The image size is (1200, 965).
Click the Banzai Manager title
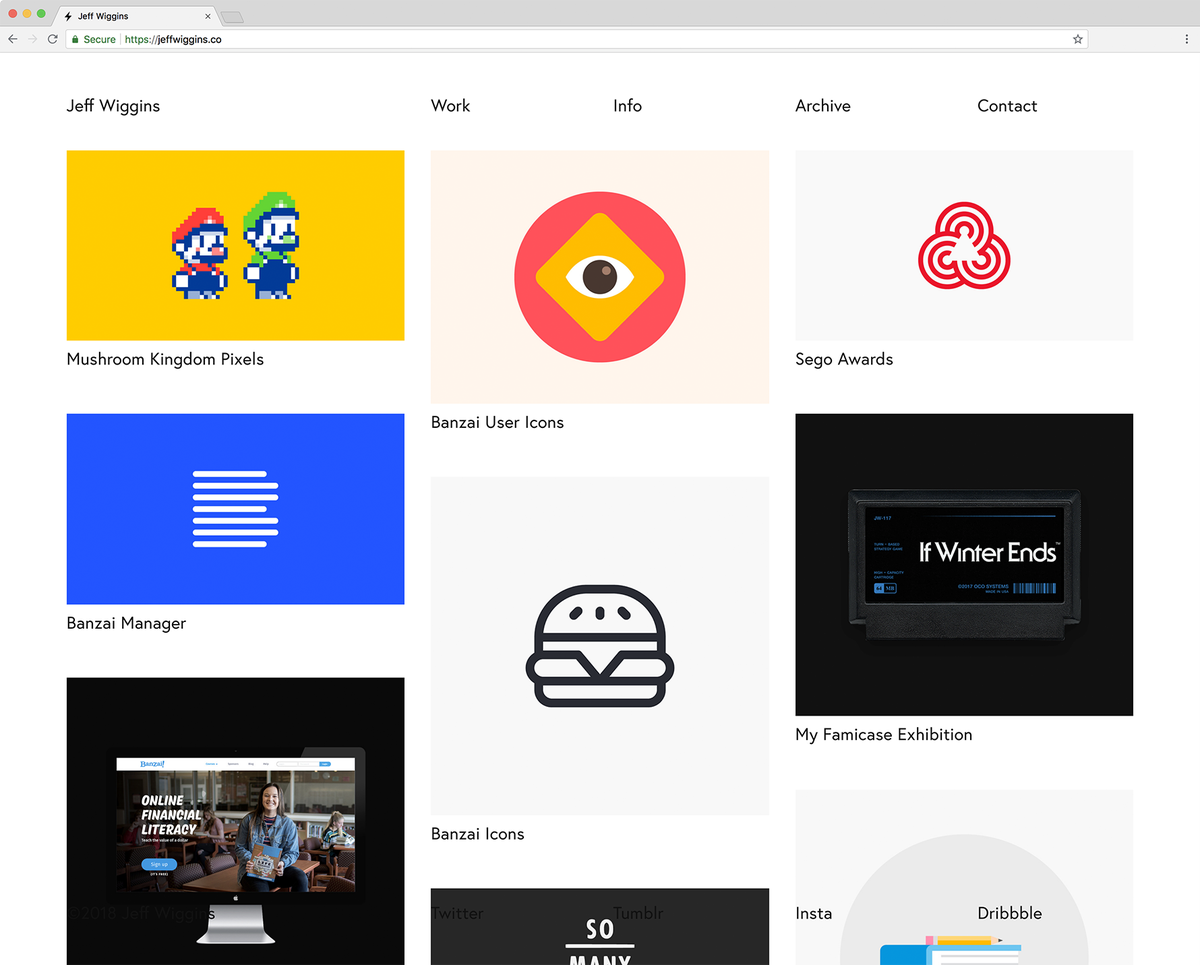126,623
